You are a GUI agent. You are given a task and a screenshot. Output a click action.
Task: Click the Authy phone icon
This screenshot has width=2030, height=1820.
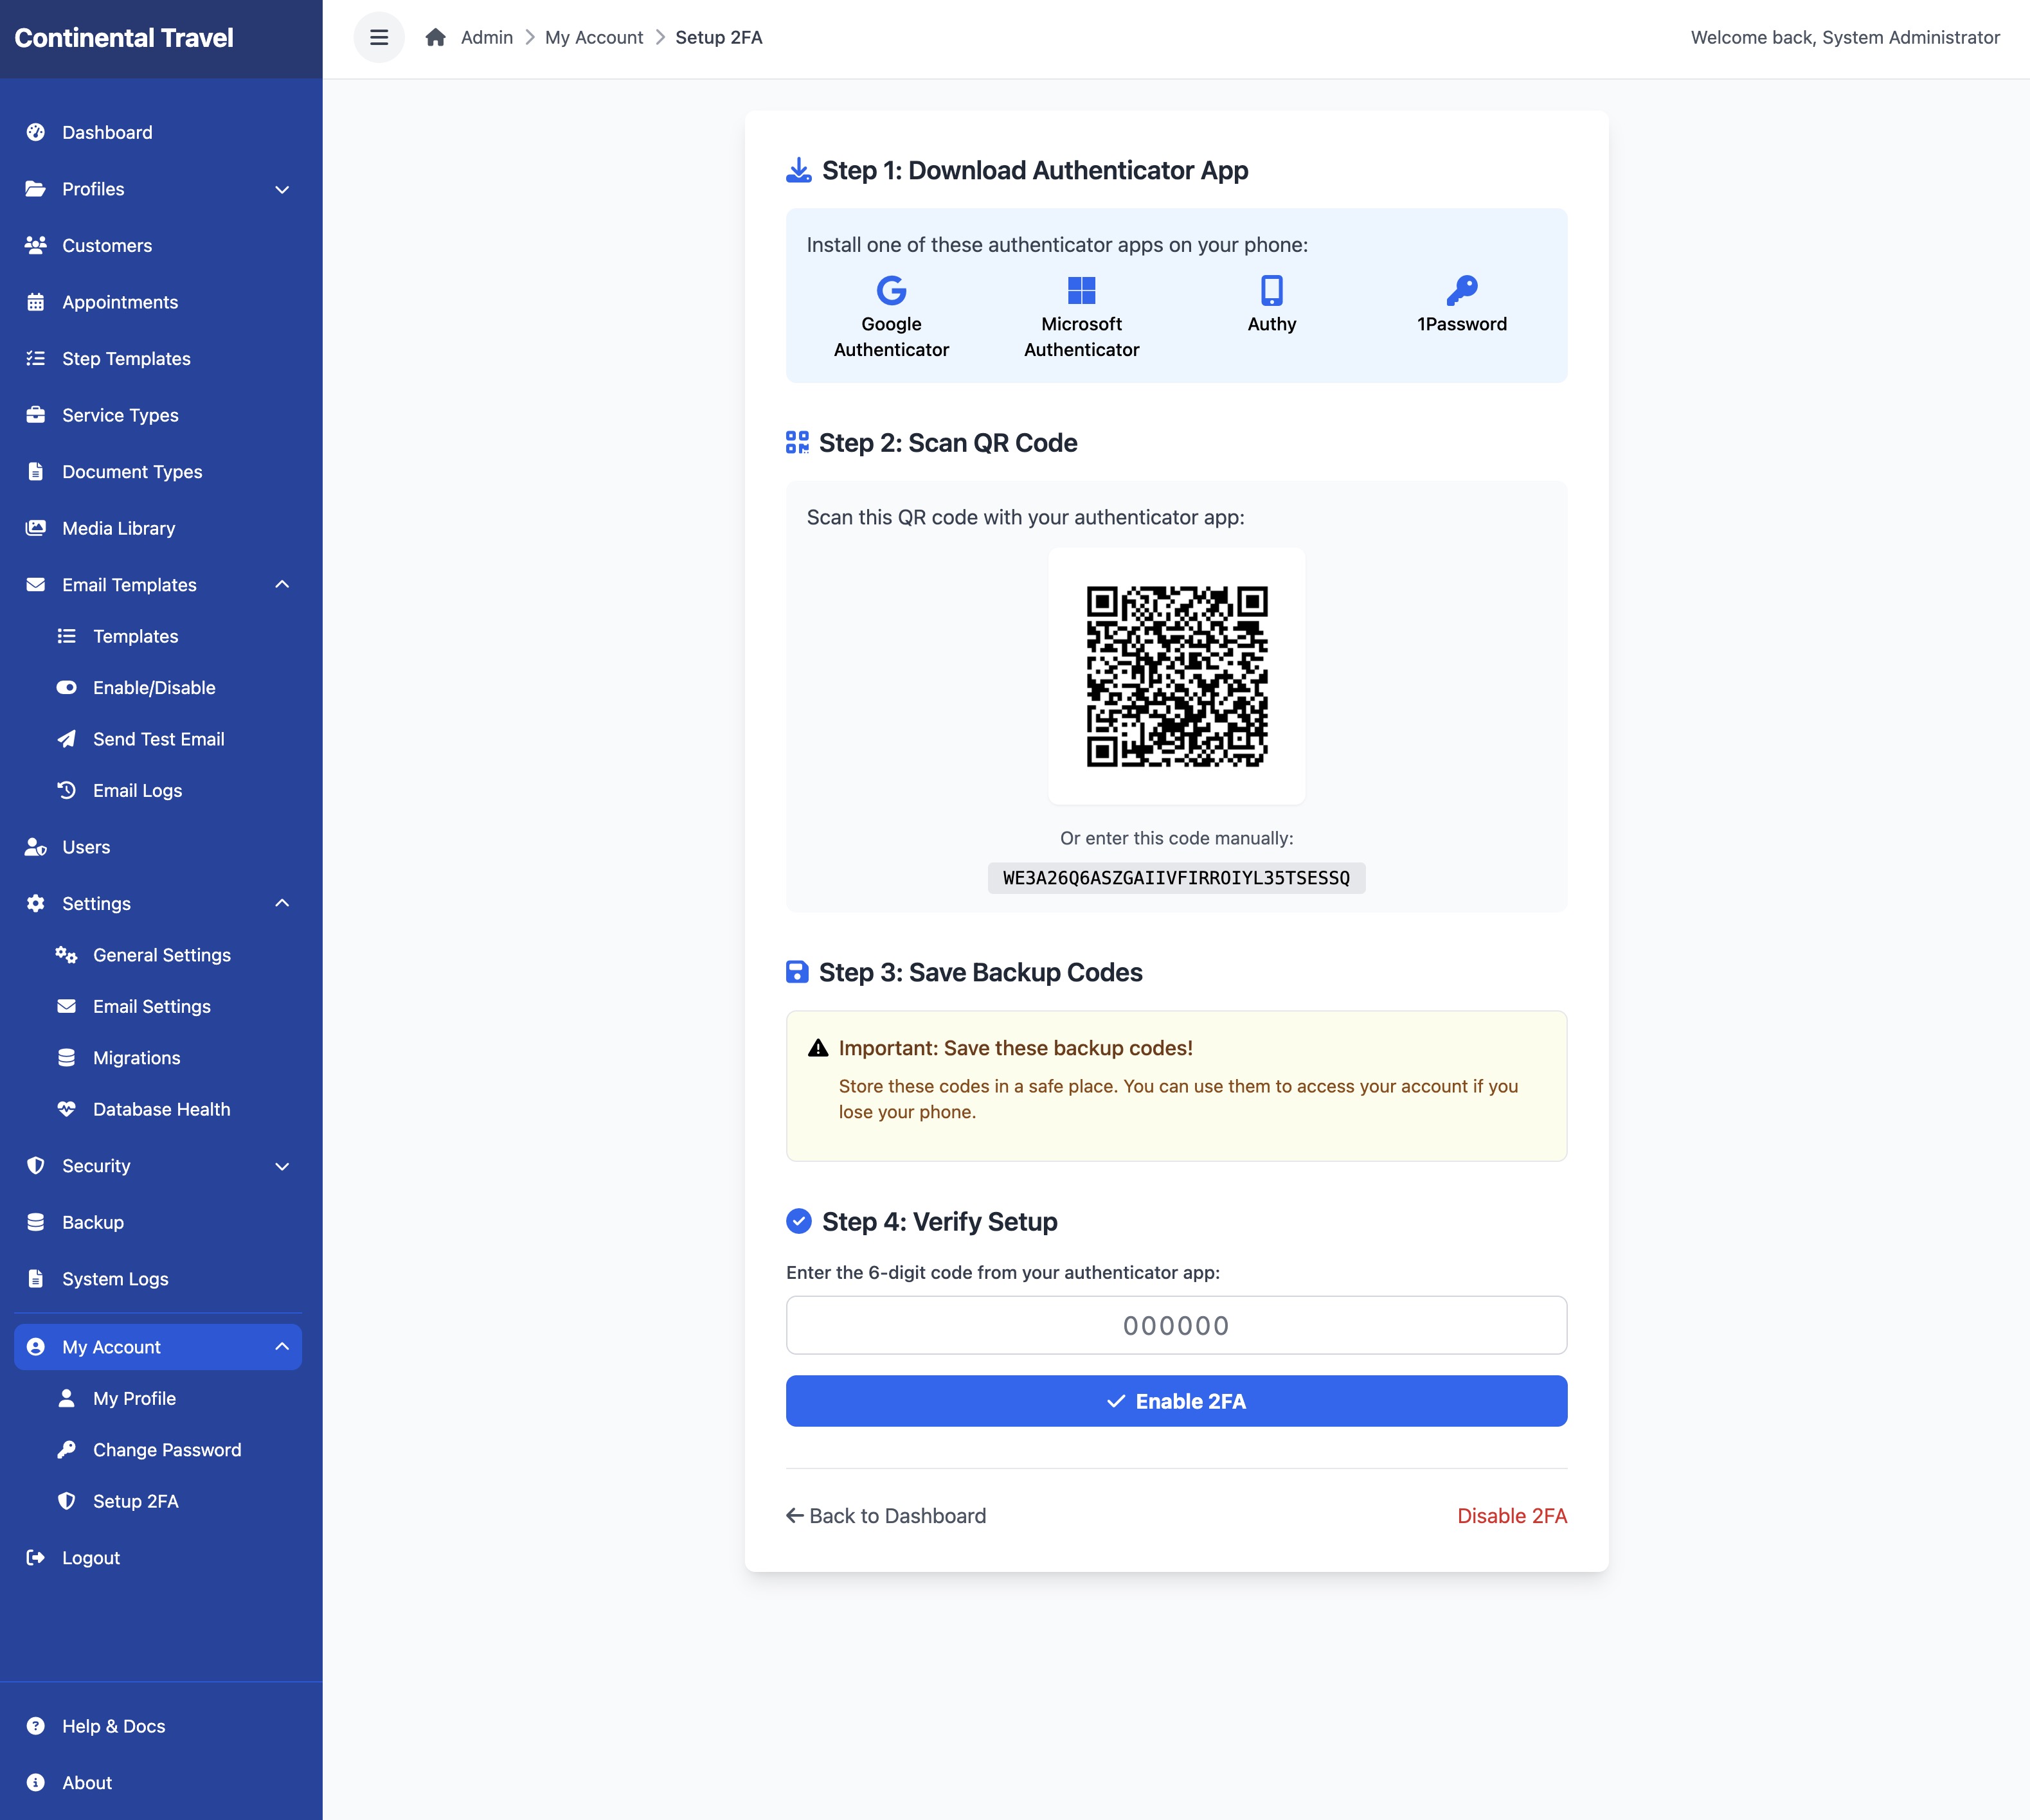pyautogui.click(x=1272, y=290)
